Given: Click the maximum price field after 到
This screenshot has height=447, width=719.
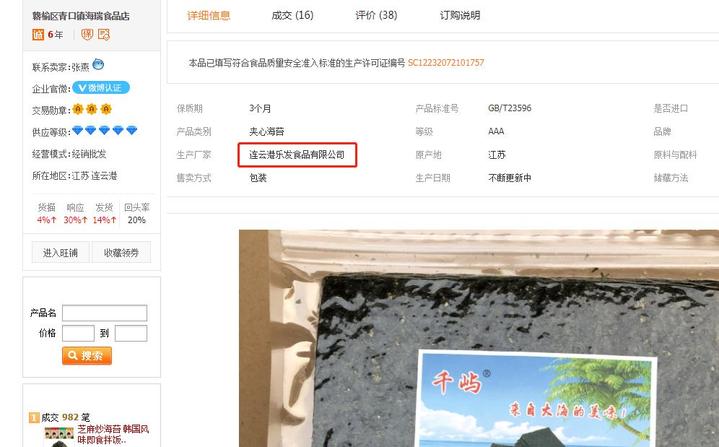Looking at the screenshot, I should [131, 333].
